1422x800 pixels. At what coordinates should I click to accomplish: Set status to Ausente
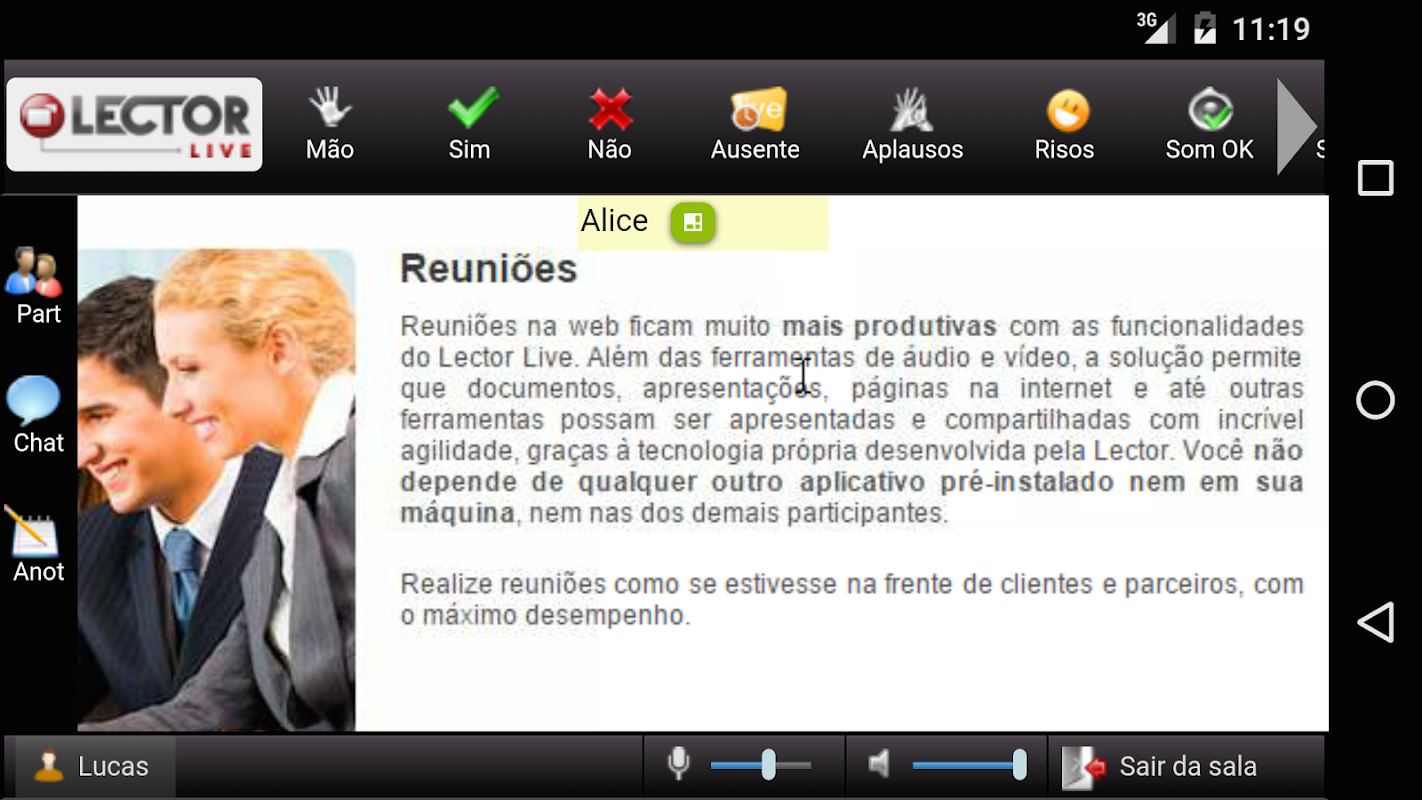tap(755, 124)
